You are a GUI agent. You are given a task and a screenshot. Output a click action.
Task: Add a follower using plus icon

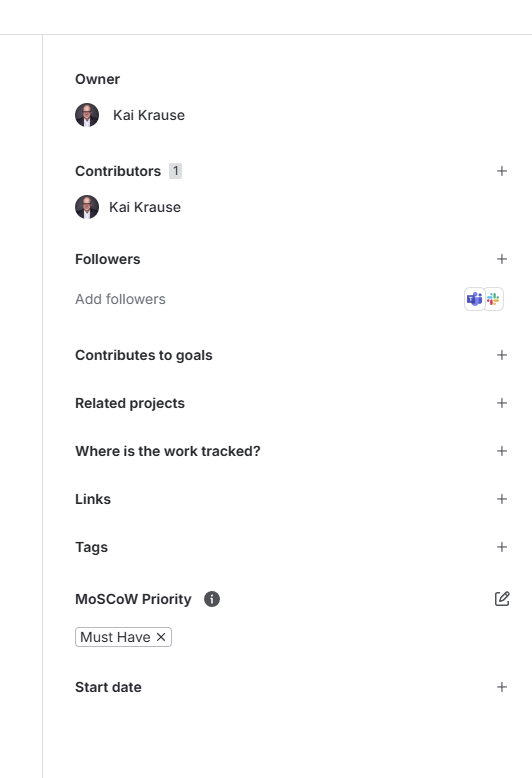pos(502,259)
